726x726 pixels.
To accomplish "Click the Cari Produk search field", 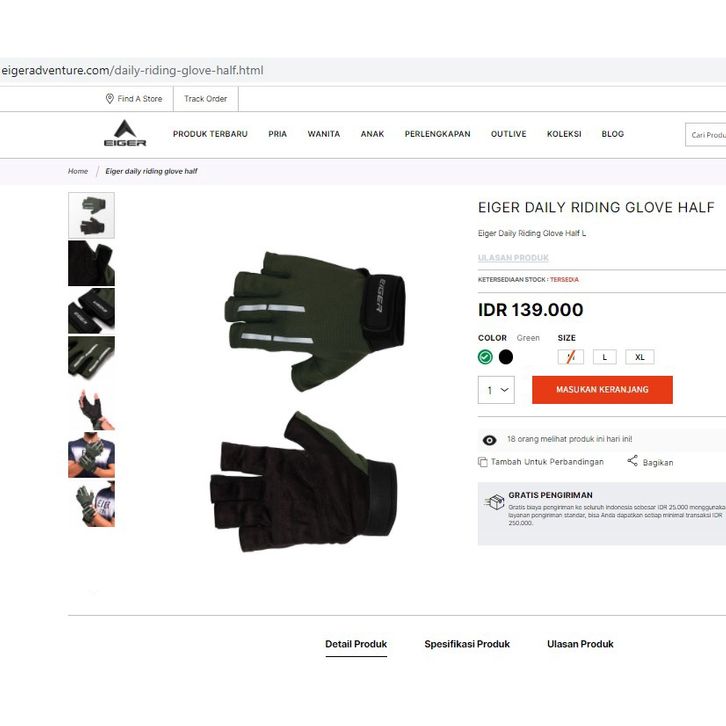I will tap(706, 135).
